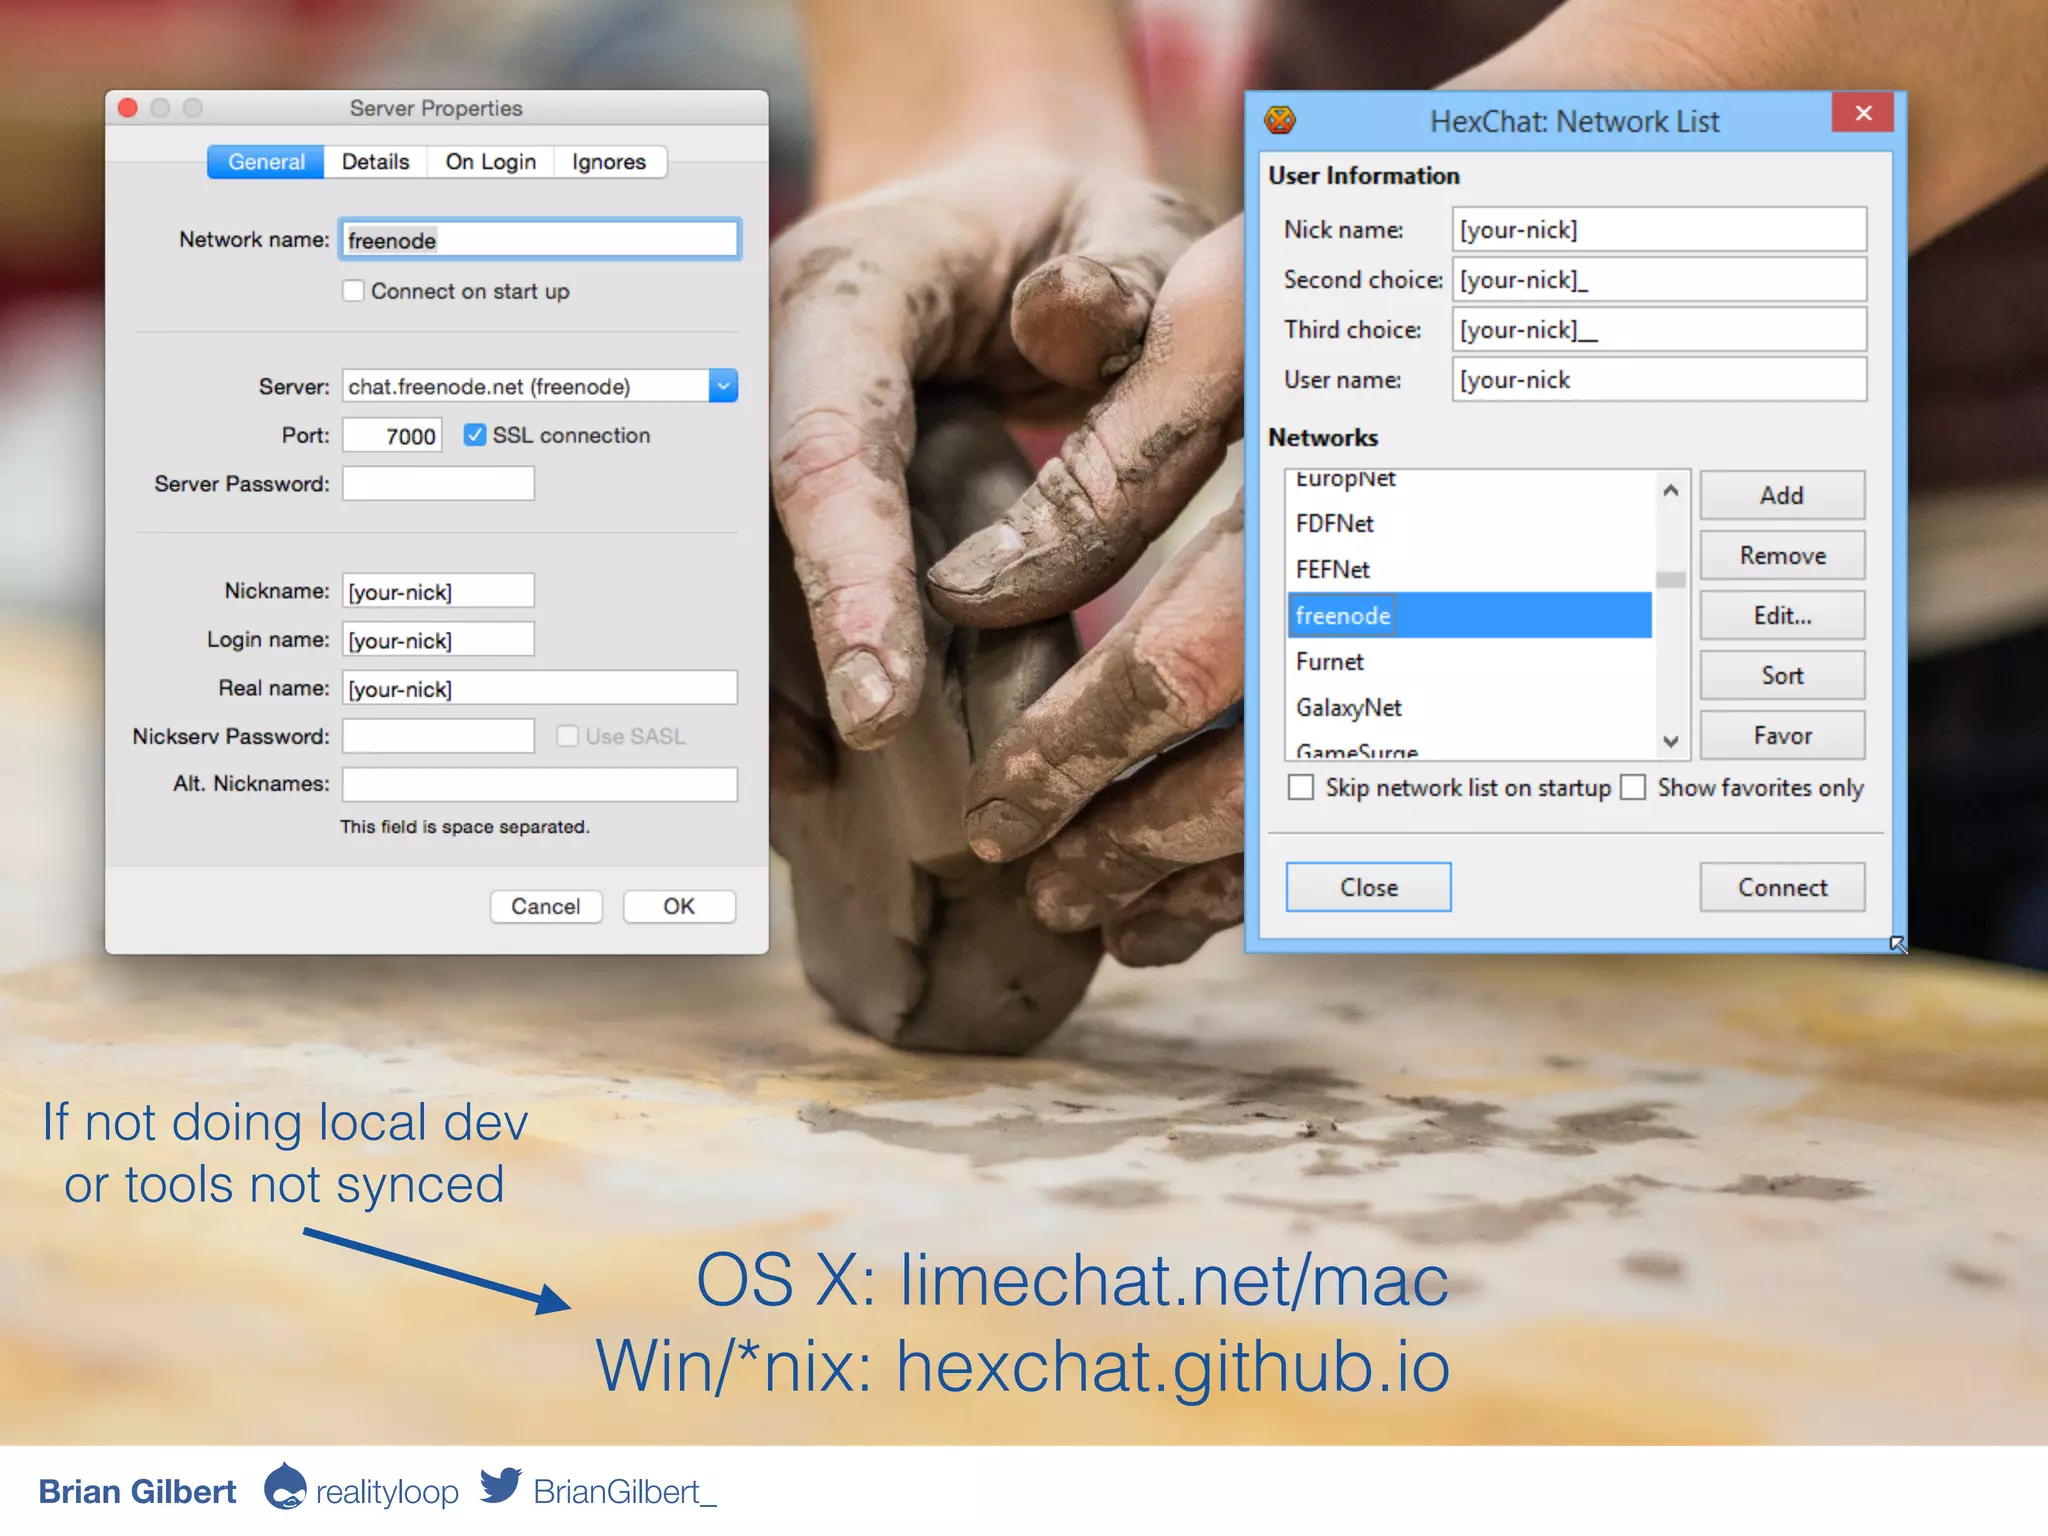Click the realityloop text link

click(x=387, y=1491)
